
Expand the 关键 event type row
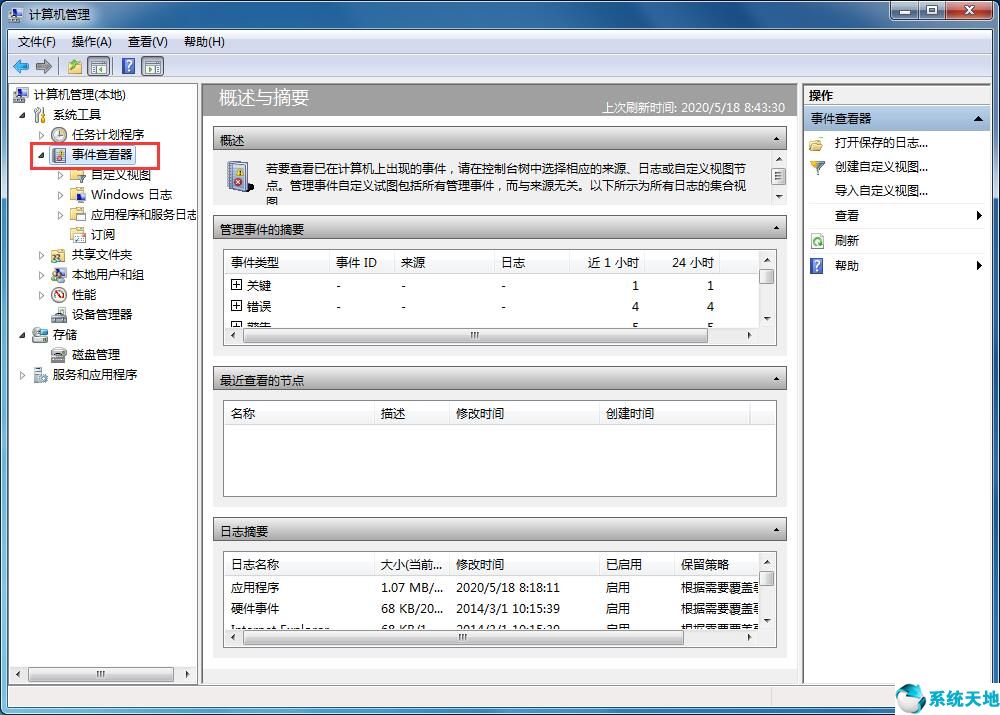click(235, 285)
